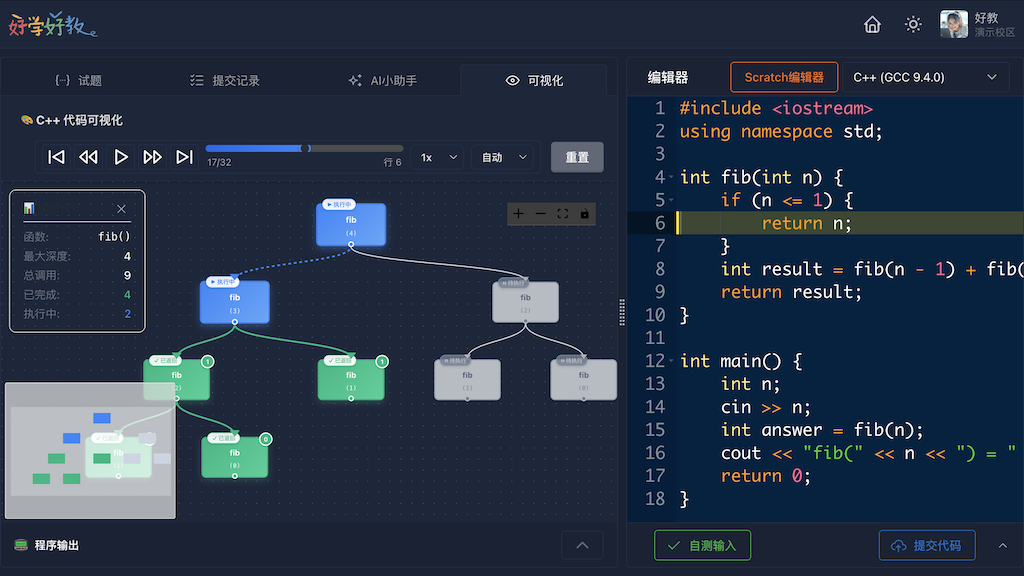Expand the 程序输出 panel
Viewport: 1024px width, 576px height.
point(582,545)
